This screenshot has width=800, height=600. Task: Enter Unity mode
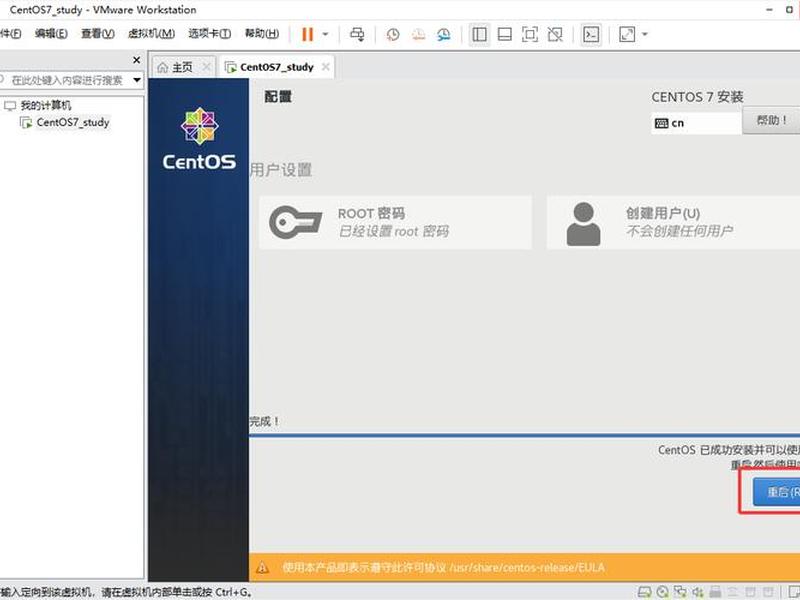(555, 34)
